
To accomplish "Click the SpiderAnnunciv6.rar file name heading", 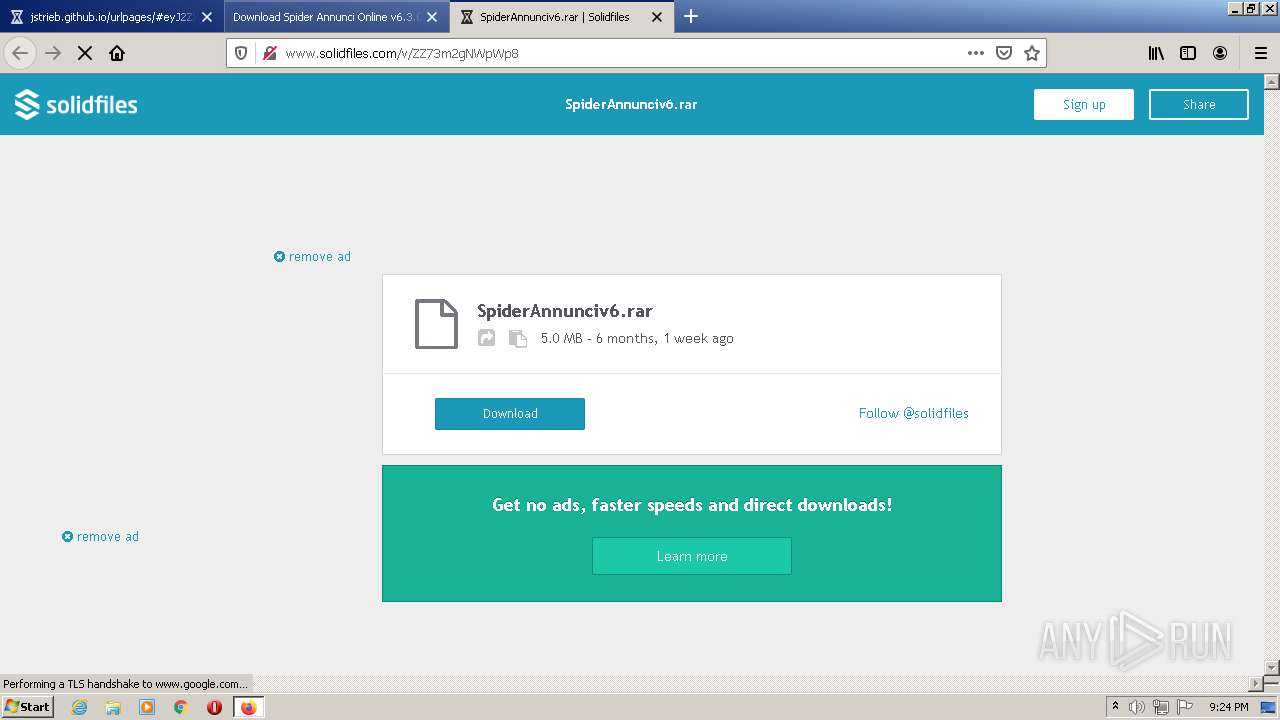I will (x=565, y=311).
